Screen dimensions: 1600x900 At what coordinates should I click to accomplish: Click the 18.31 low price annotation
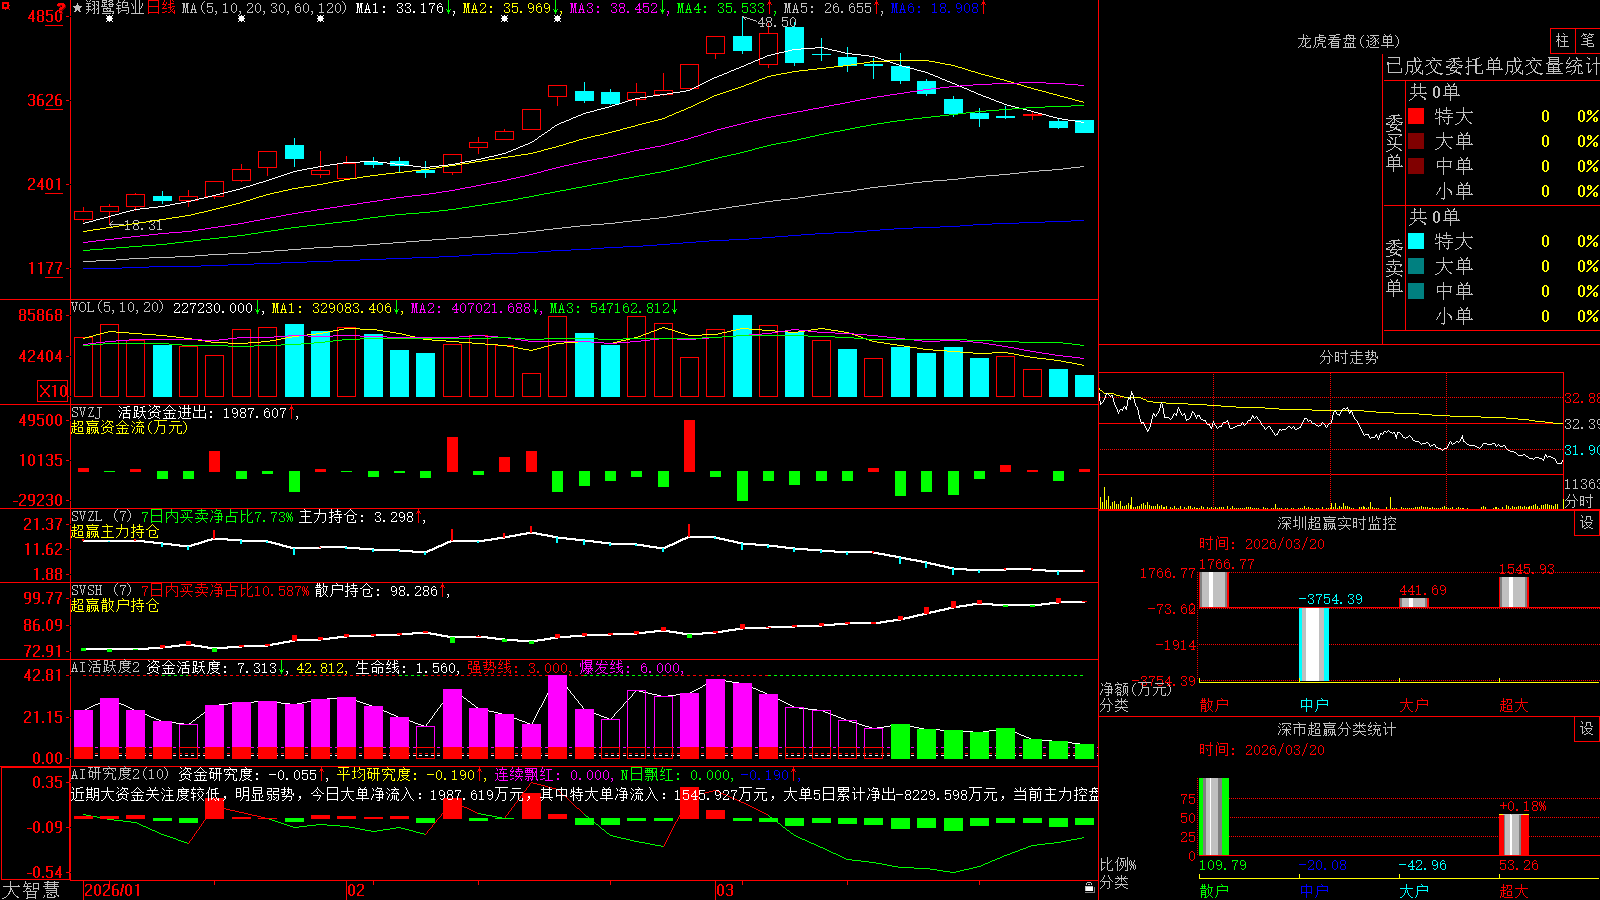point(143,225)
